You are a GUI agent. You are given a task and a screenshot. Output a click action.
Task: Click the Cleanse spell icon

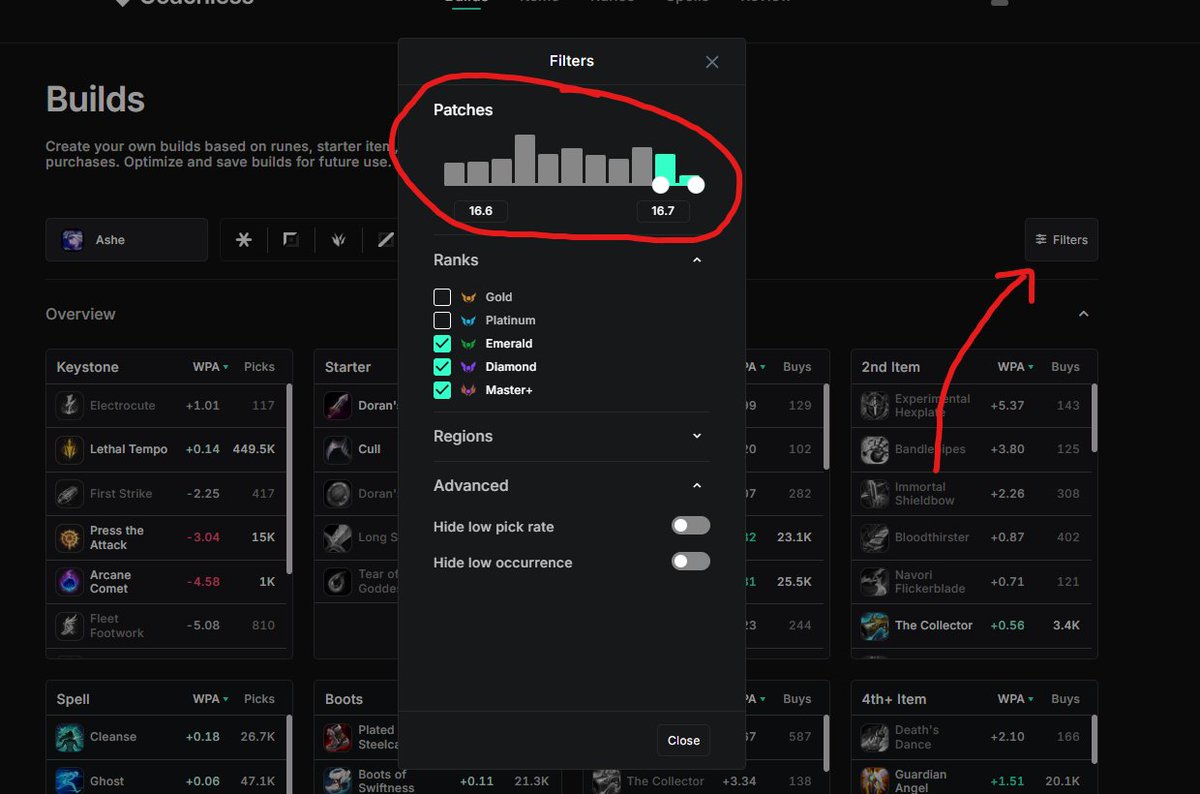[69, 737]
